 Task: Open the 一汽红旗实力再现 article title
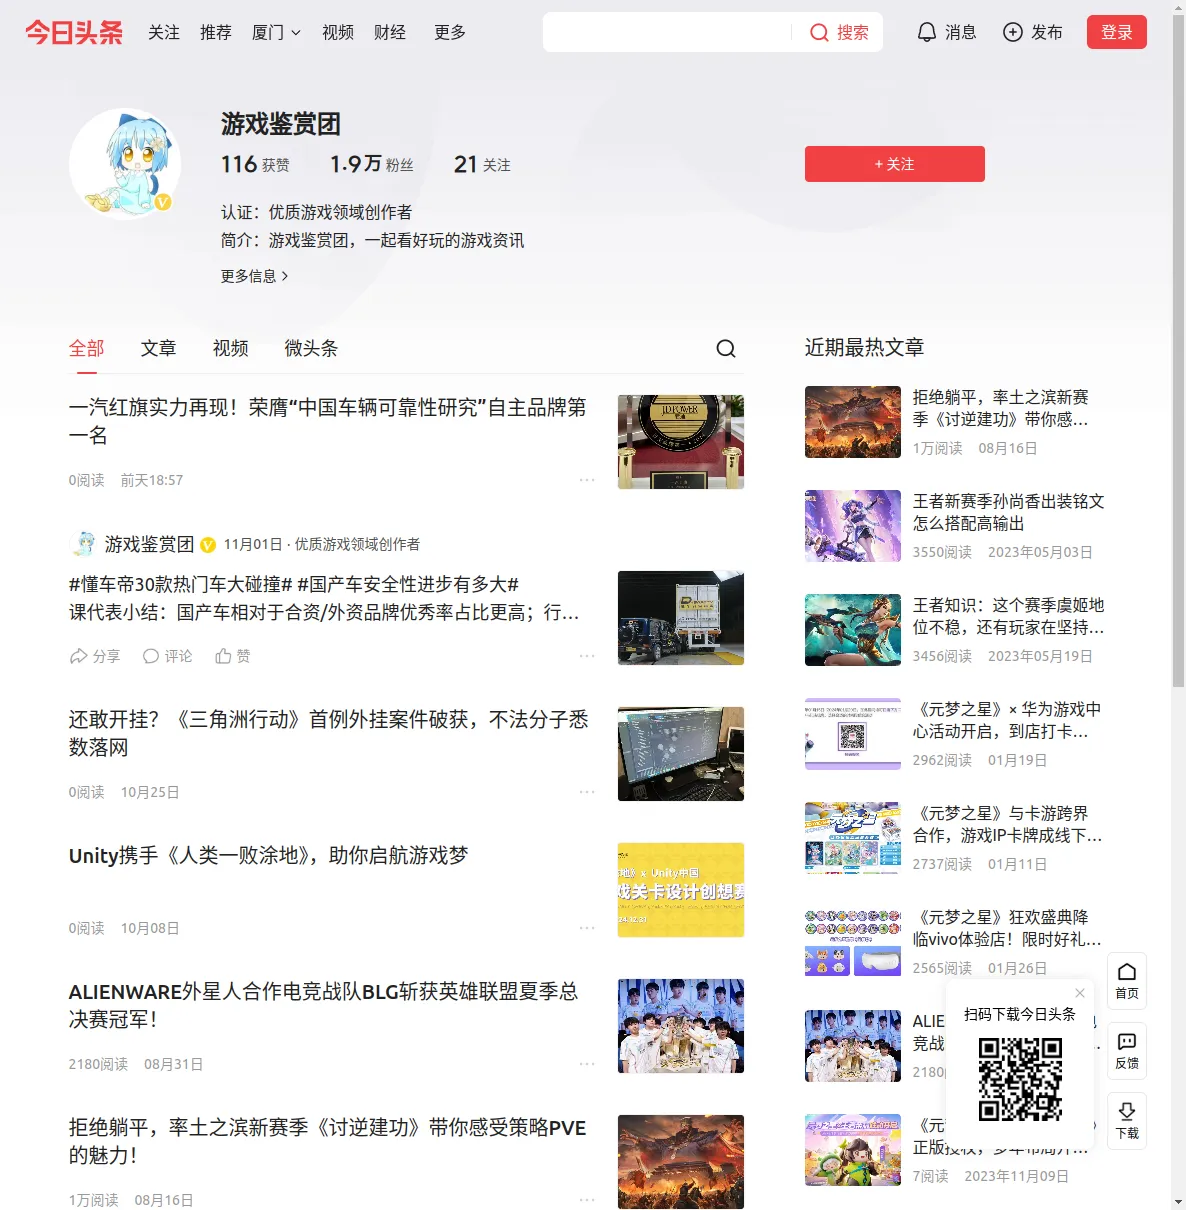[x=328, y=421]
